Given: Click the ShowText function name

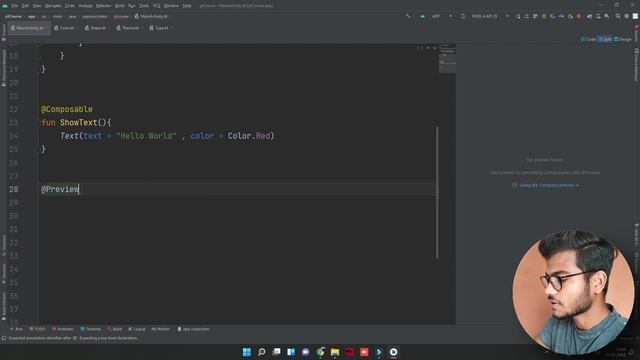Looking at the screenshot, I should (x=78, y=122).
